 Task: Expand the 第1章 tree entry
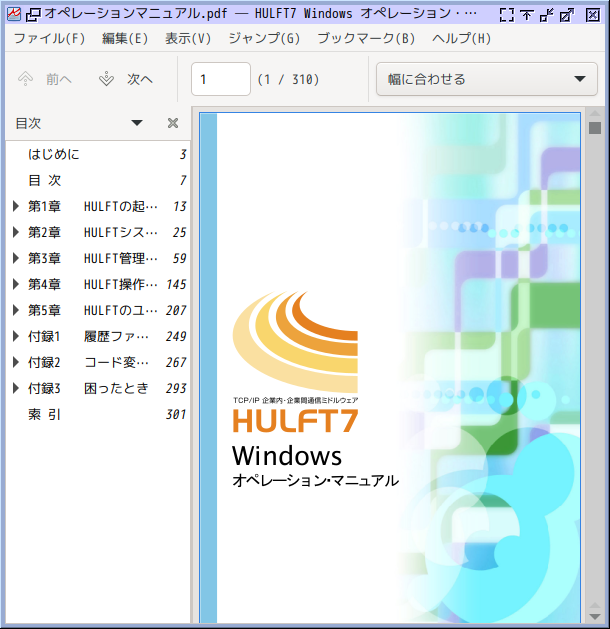point(16,206)
